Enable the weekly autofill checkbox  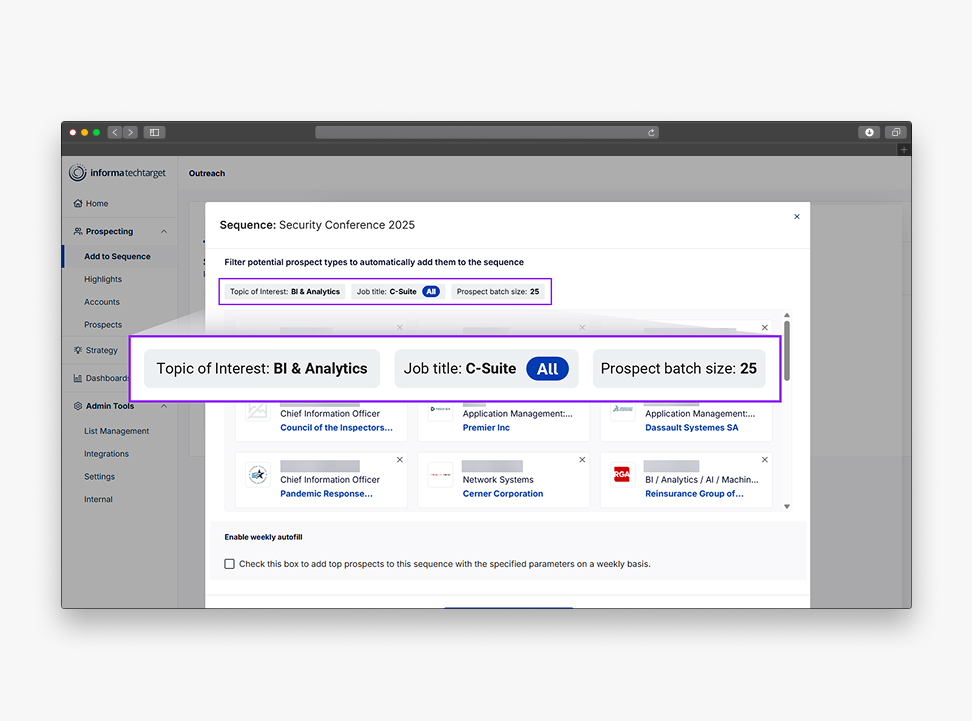point(230,564)
